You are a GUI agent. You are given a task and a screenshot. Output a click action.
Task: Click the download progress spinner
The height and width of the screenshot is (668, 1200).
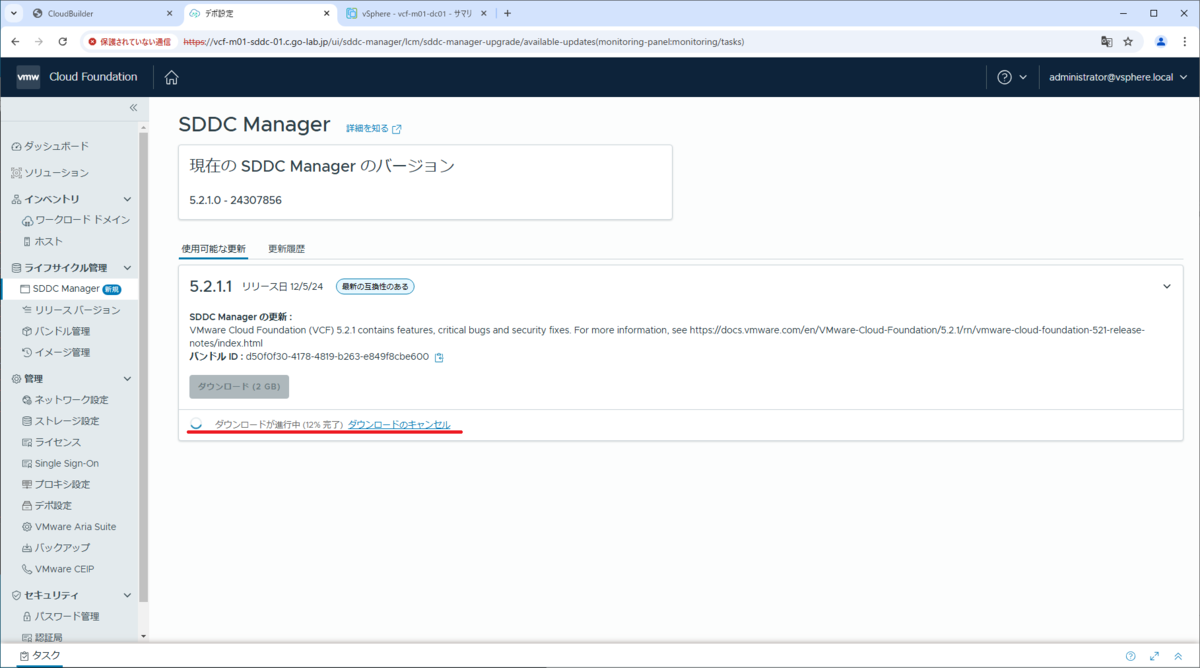[196, 425]
